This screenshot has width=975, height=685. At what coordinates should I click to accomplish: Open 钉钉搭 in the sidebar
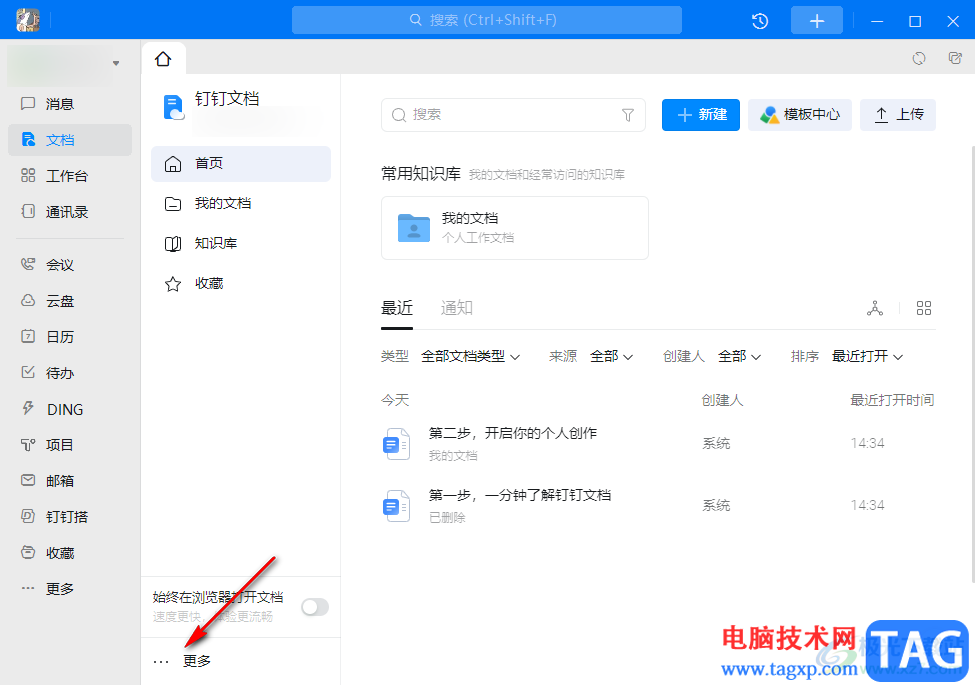[70, 517]
